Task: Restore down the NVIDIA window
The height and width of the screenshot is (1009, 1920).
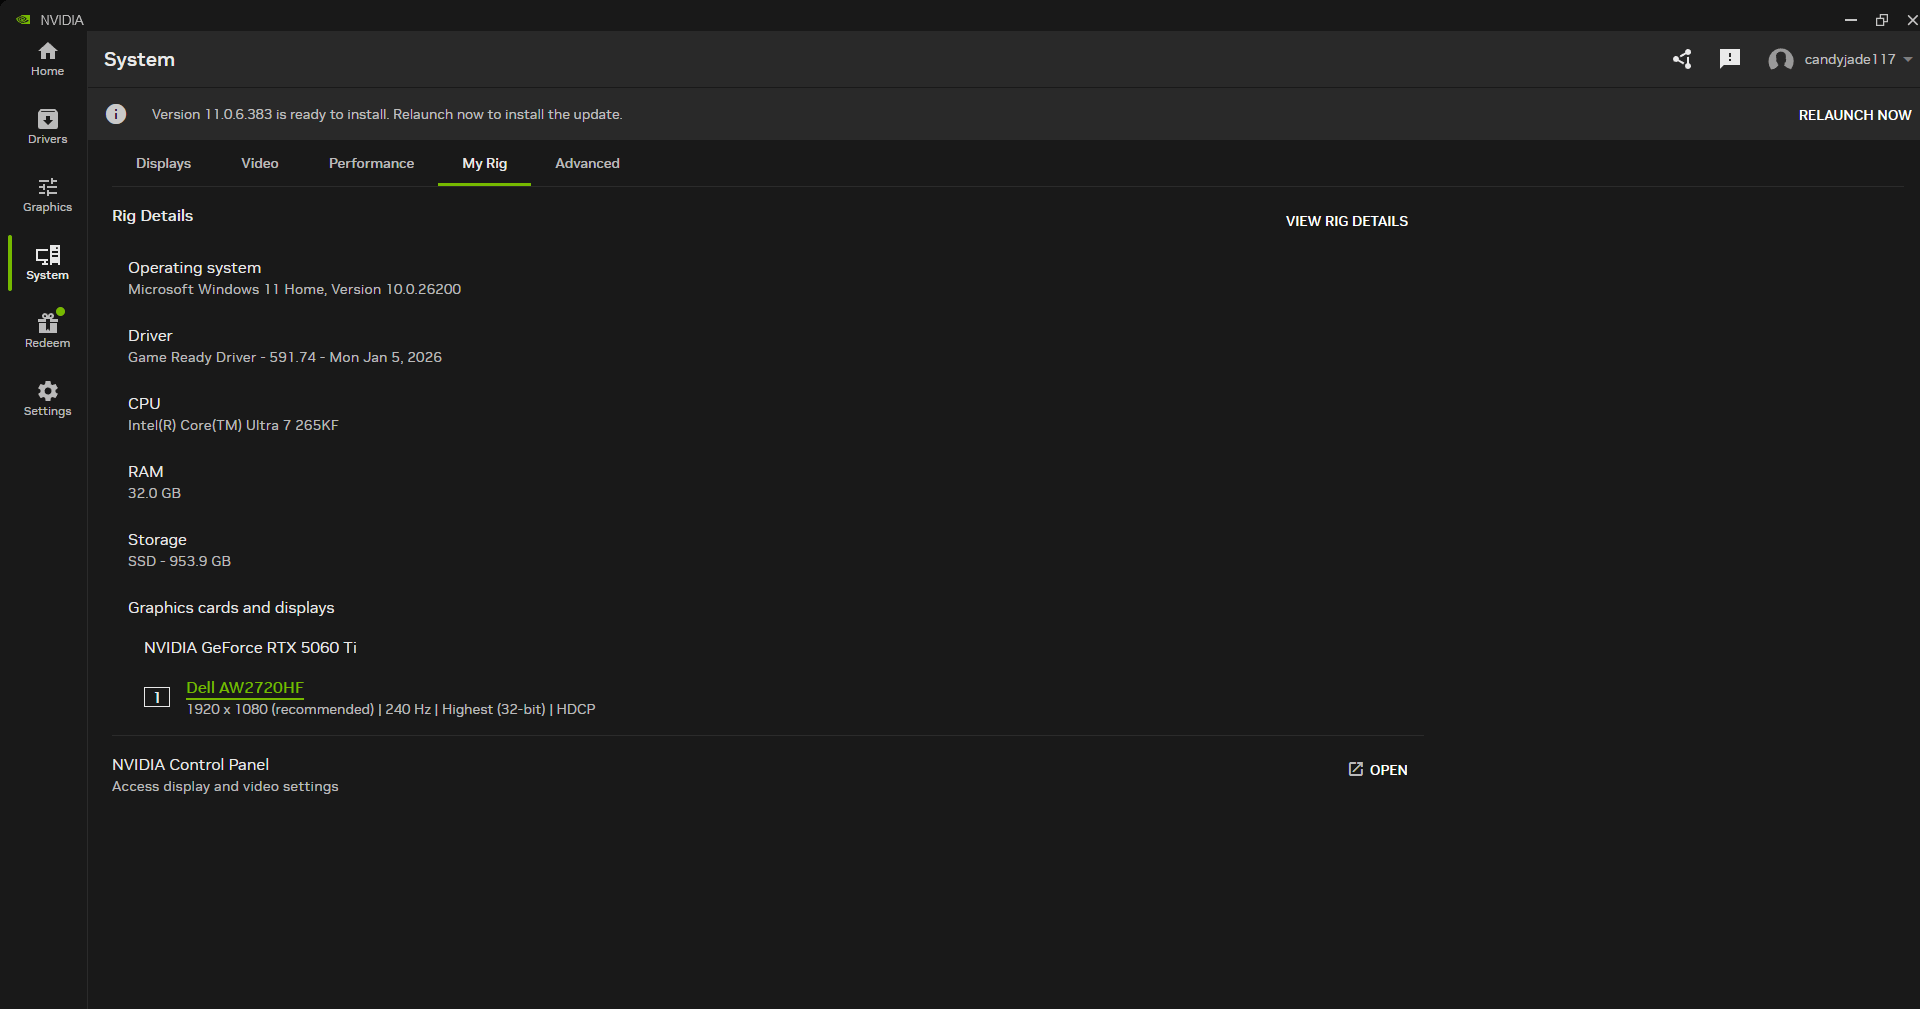Action: point(1881,20)
